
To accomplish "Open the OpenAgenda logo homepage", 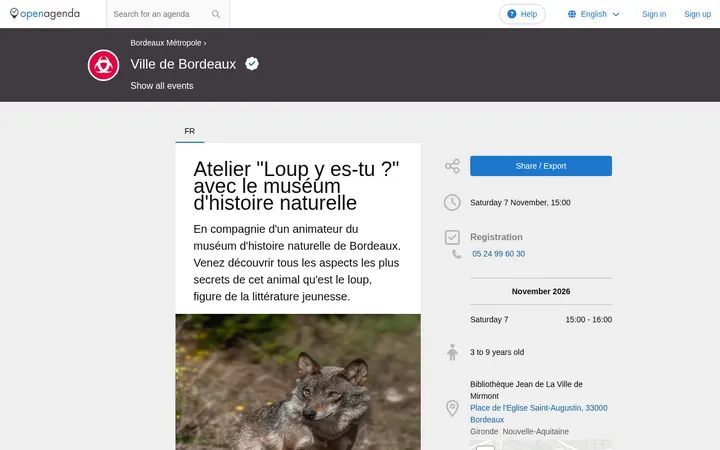I will point(45,14).
